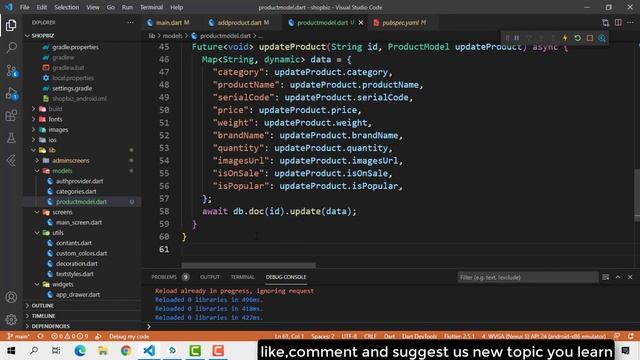This screenshot has height=360, width=640.
Task: Click Dart DevTools in status bar
Action: pos(419,336)
